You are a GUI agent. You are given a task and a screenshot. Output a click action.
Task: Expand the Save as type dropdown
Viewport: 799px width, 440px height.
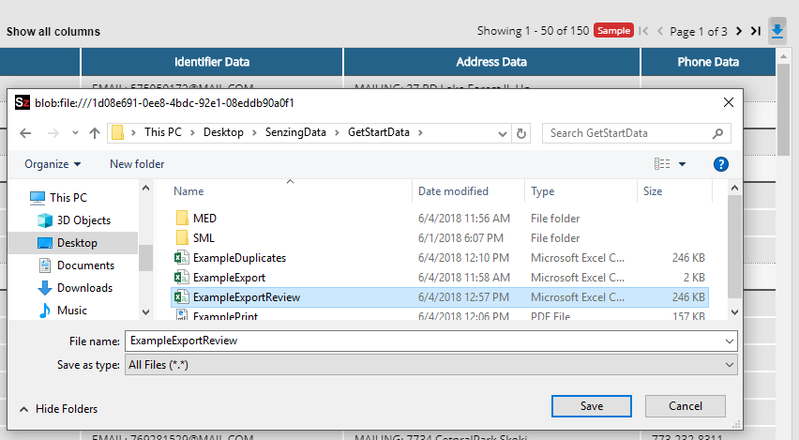click(727, 365)
